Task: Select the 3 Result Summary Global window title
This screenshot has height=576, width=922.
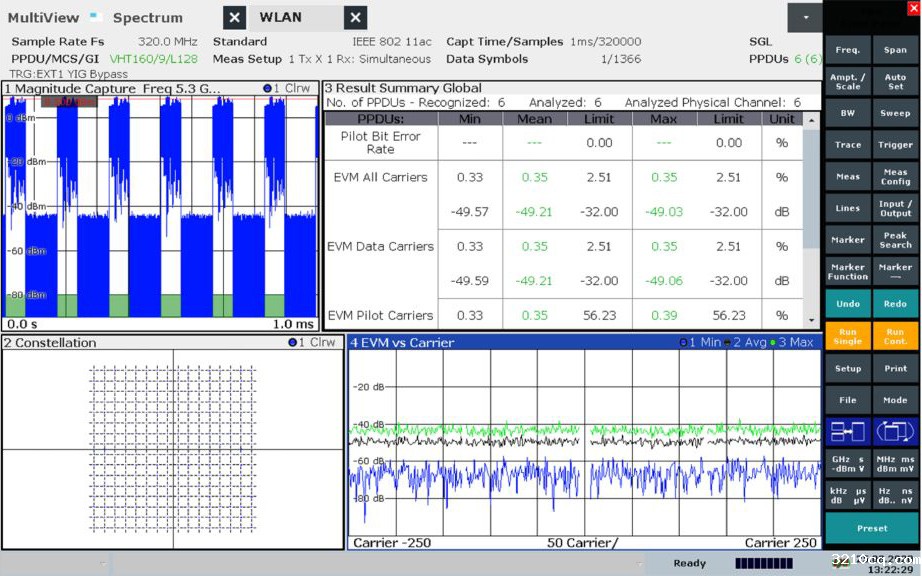Action: point(403,88)
